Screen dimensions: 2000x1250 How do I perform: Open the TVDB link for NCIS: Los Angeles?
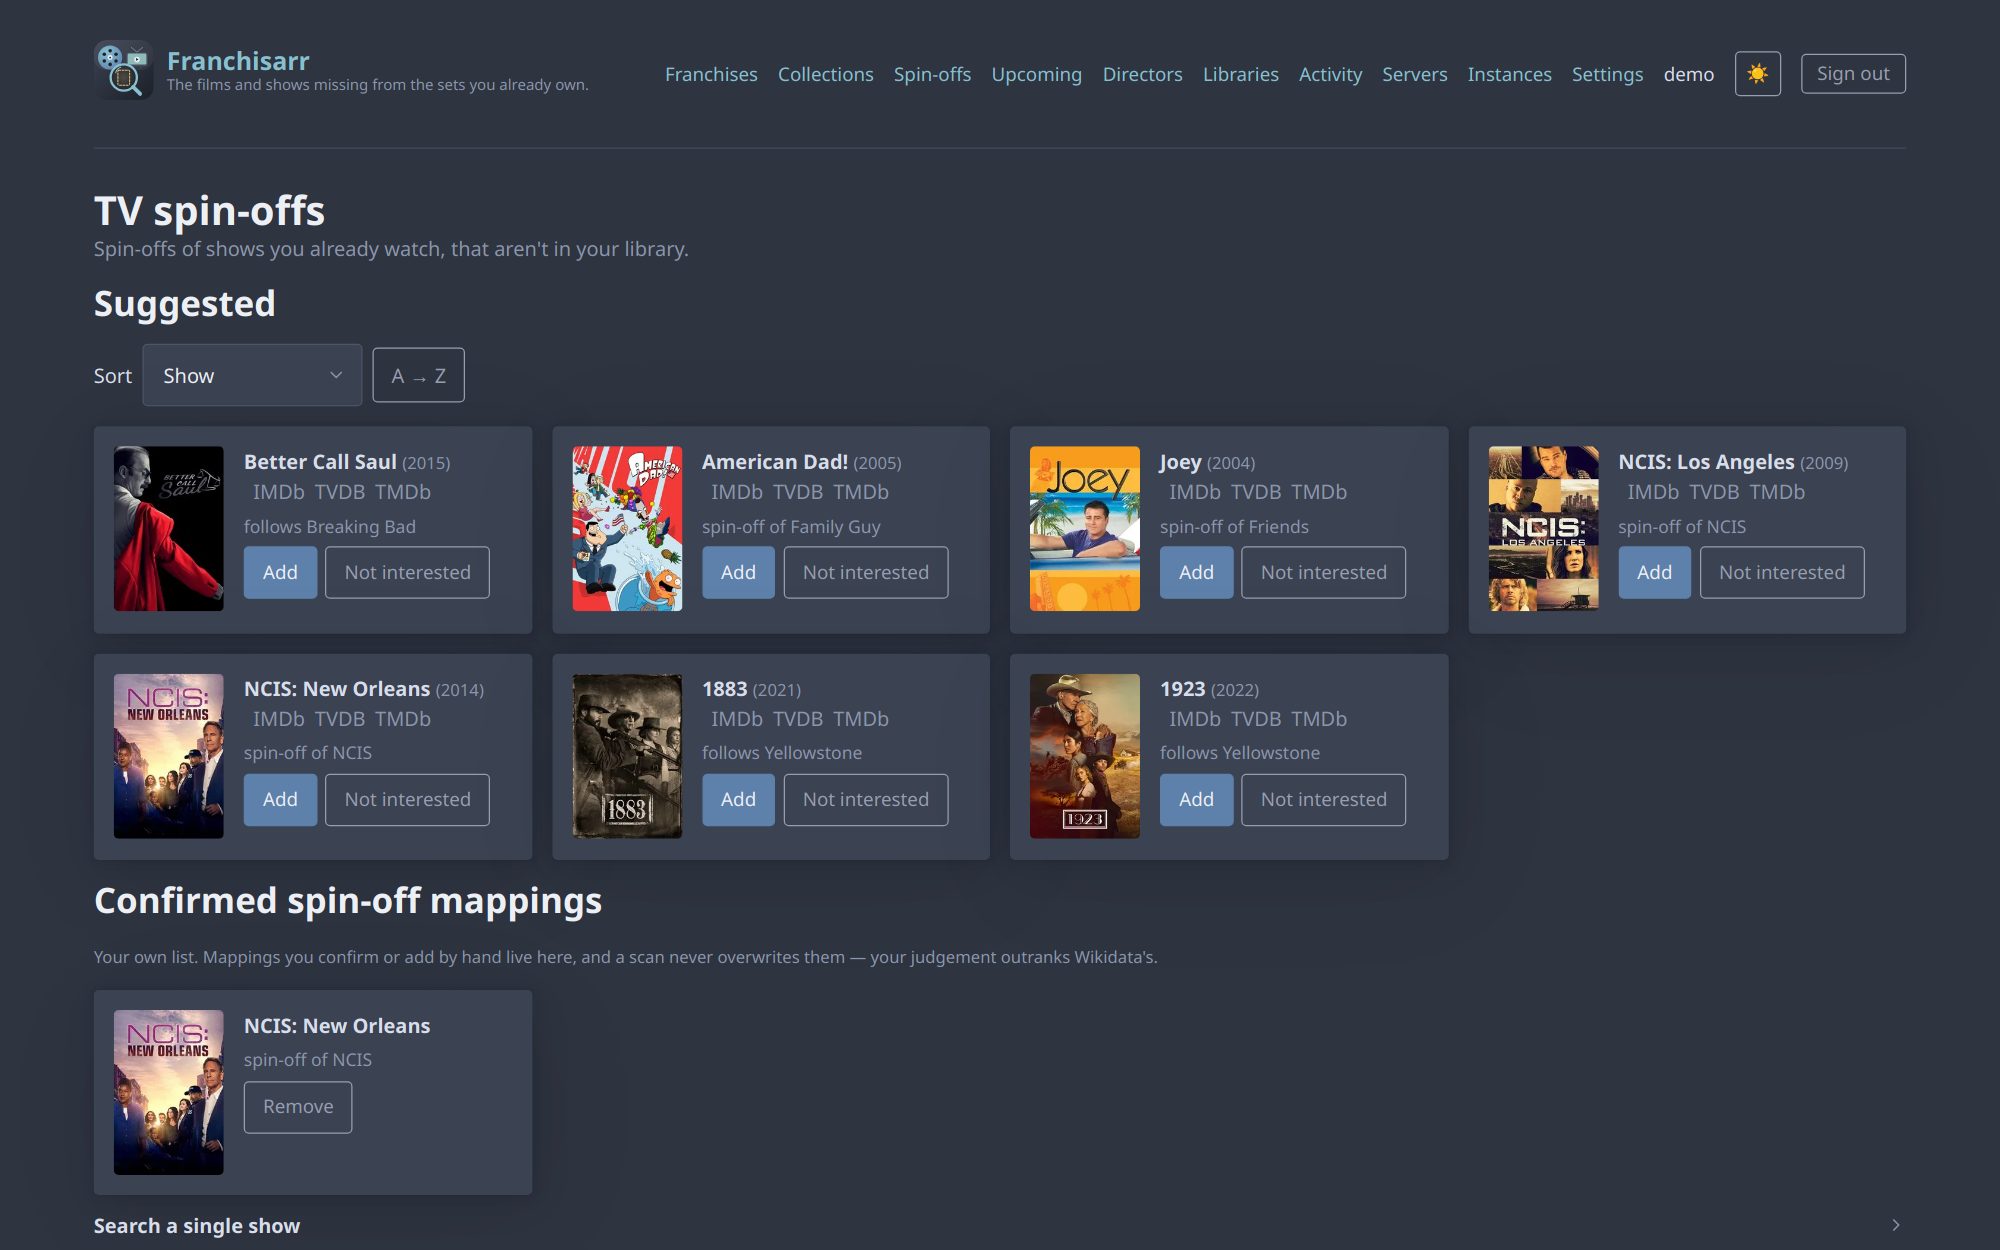[1714, 492]
